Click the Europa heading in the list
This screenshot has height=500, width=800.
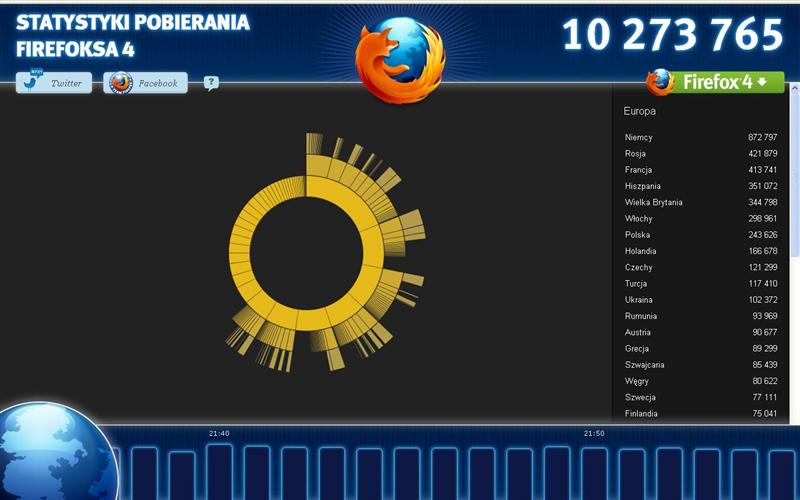click(x=639, y=111)
